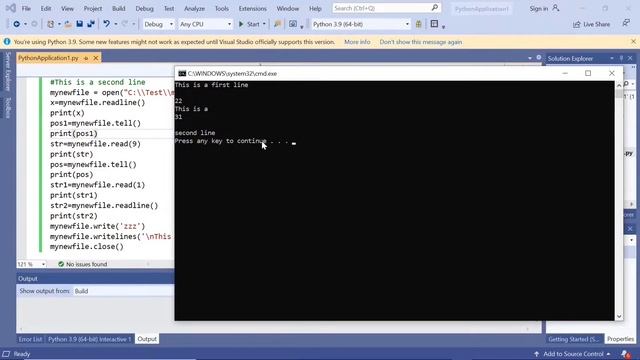Expand the Undo history dropdown arrow
640x360 pixels.
coord(116,24)
